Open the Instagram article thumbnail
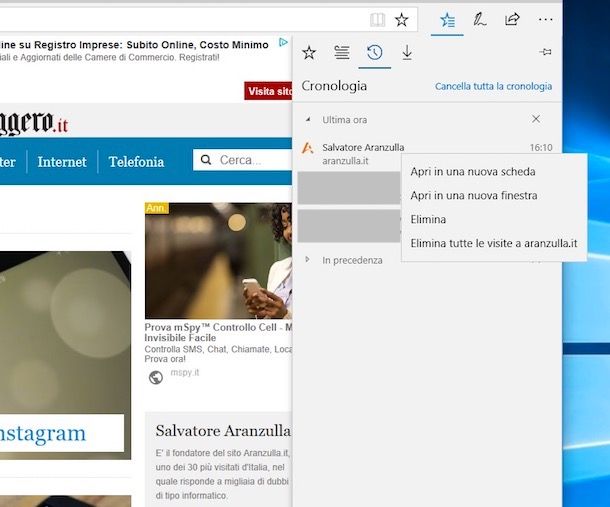The height and width of the screenshot is (507, 610). 65,355
